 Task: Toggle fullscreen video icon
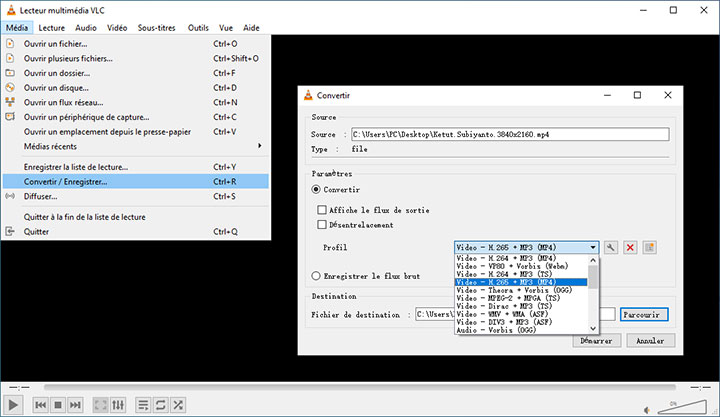[101, 405]
